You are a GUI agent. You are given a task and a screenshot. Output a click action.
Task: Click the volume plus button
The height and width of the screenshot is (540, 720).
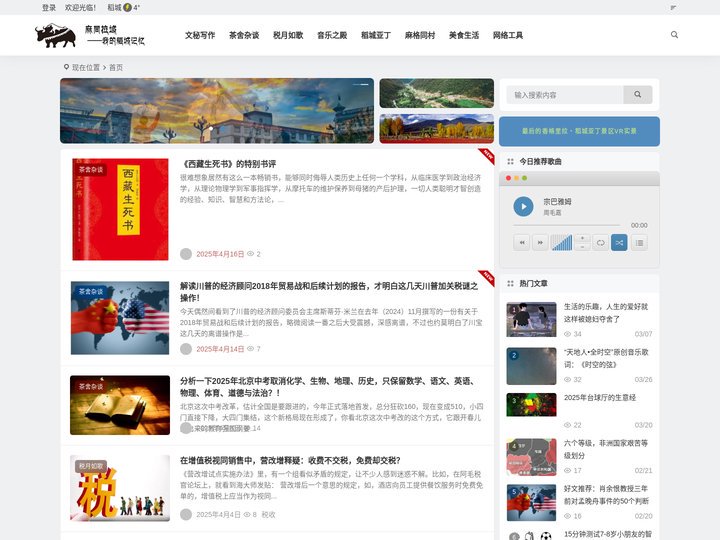[582, 238]
